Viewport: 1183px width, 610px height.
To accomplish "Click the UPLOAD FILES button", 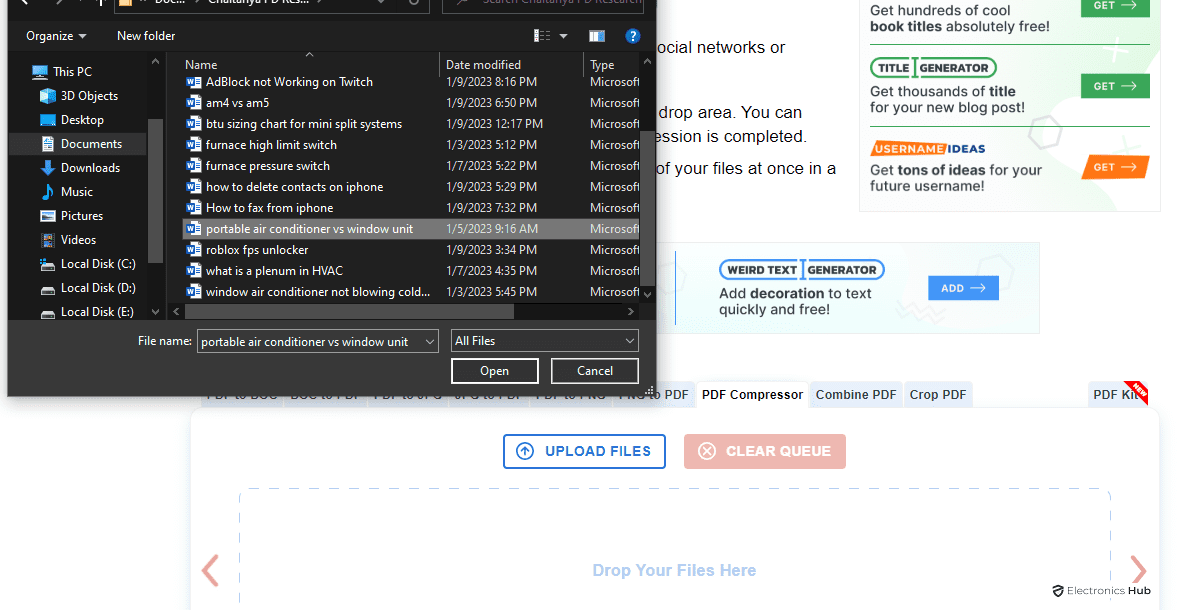I will 584,451.
